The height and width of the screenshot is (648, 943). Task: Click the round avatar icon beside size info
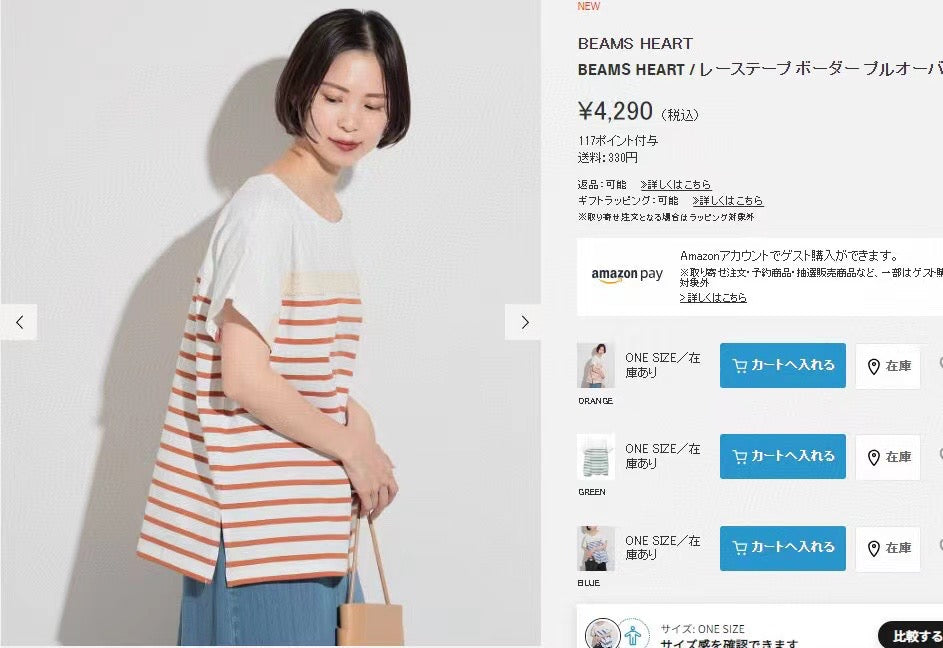602,634
